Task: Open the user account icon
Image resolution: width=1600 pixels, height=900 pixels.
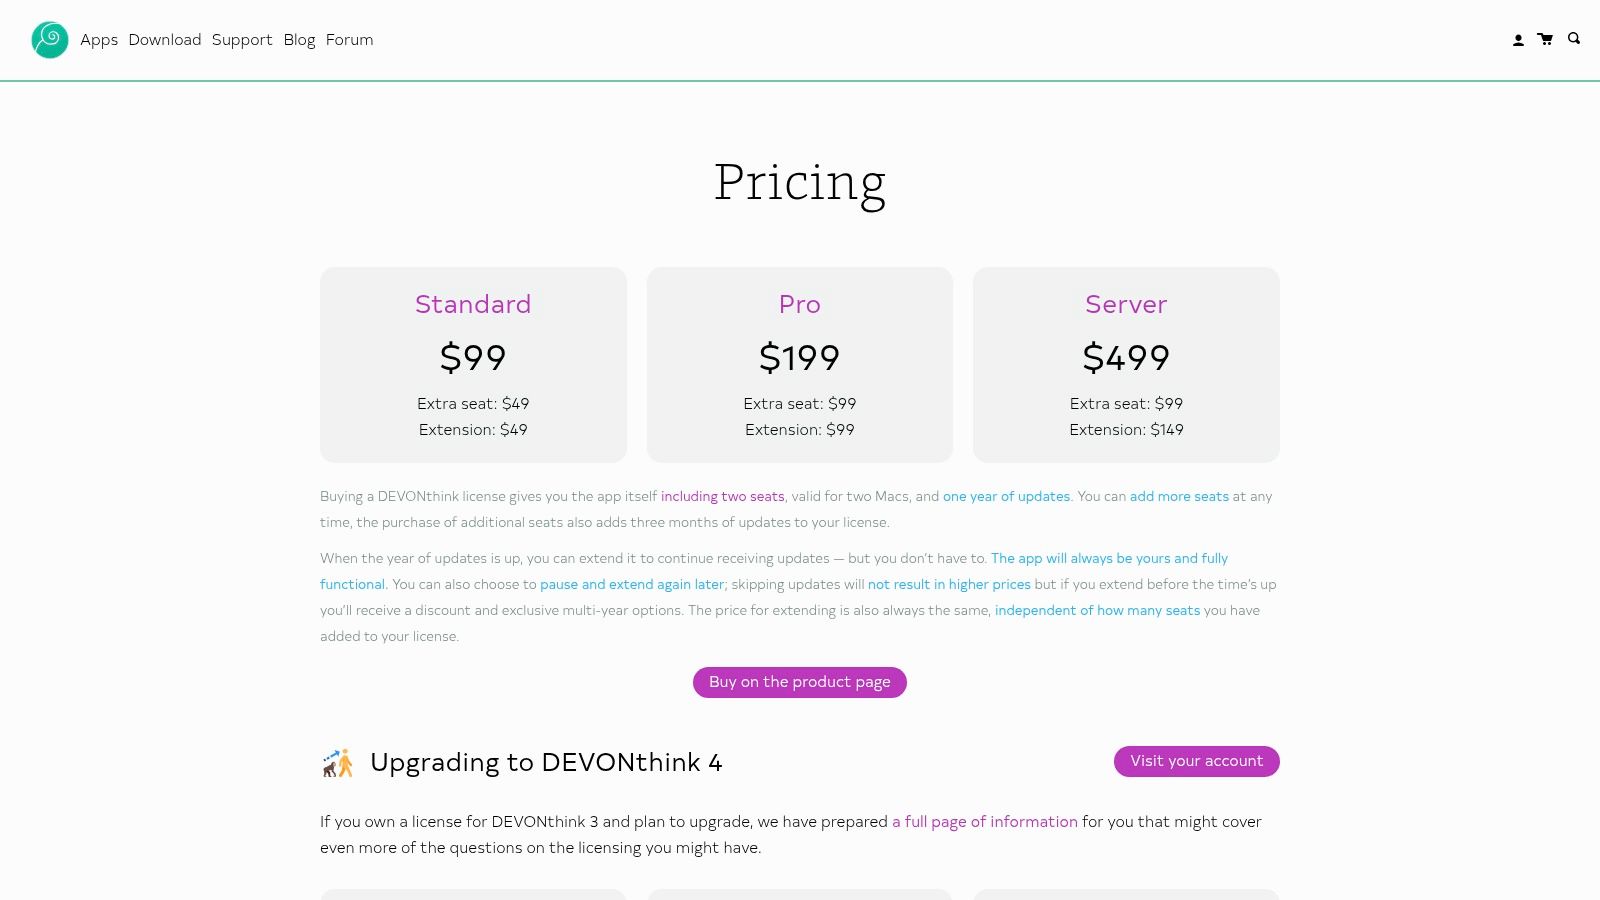Action: 1518,40
